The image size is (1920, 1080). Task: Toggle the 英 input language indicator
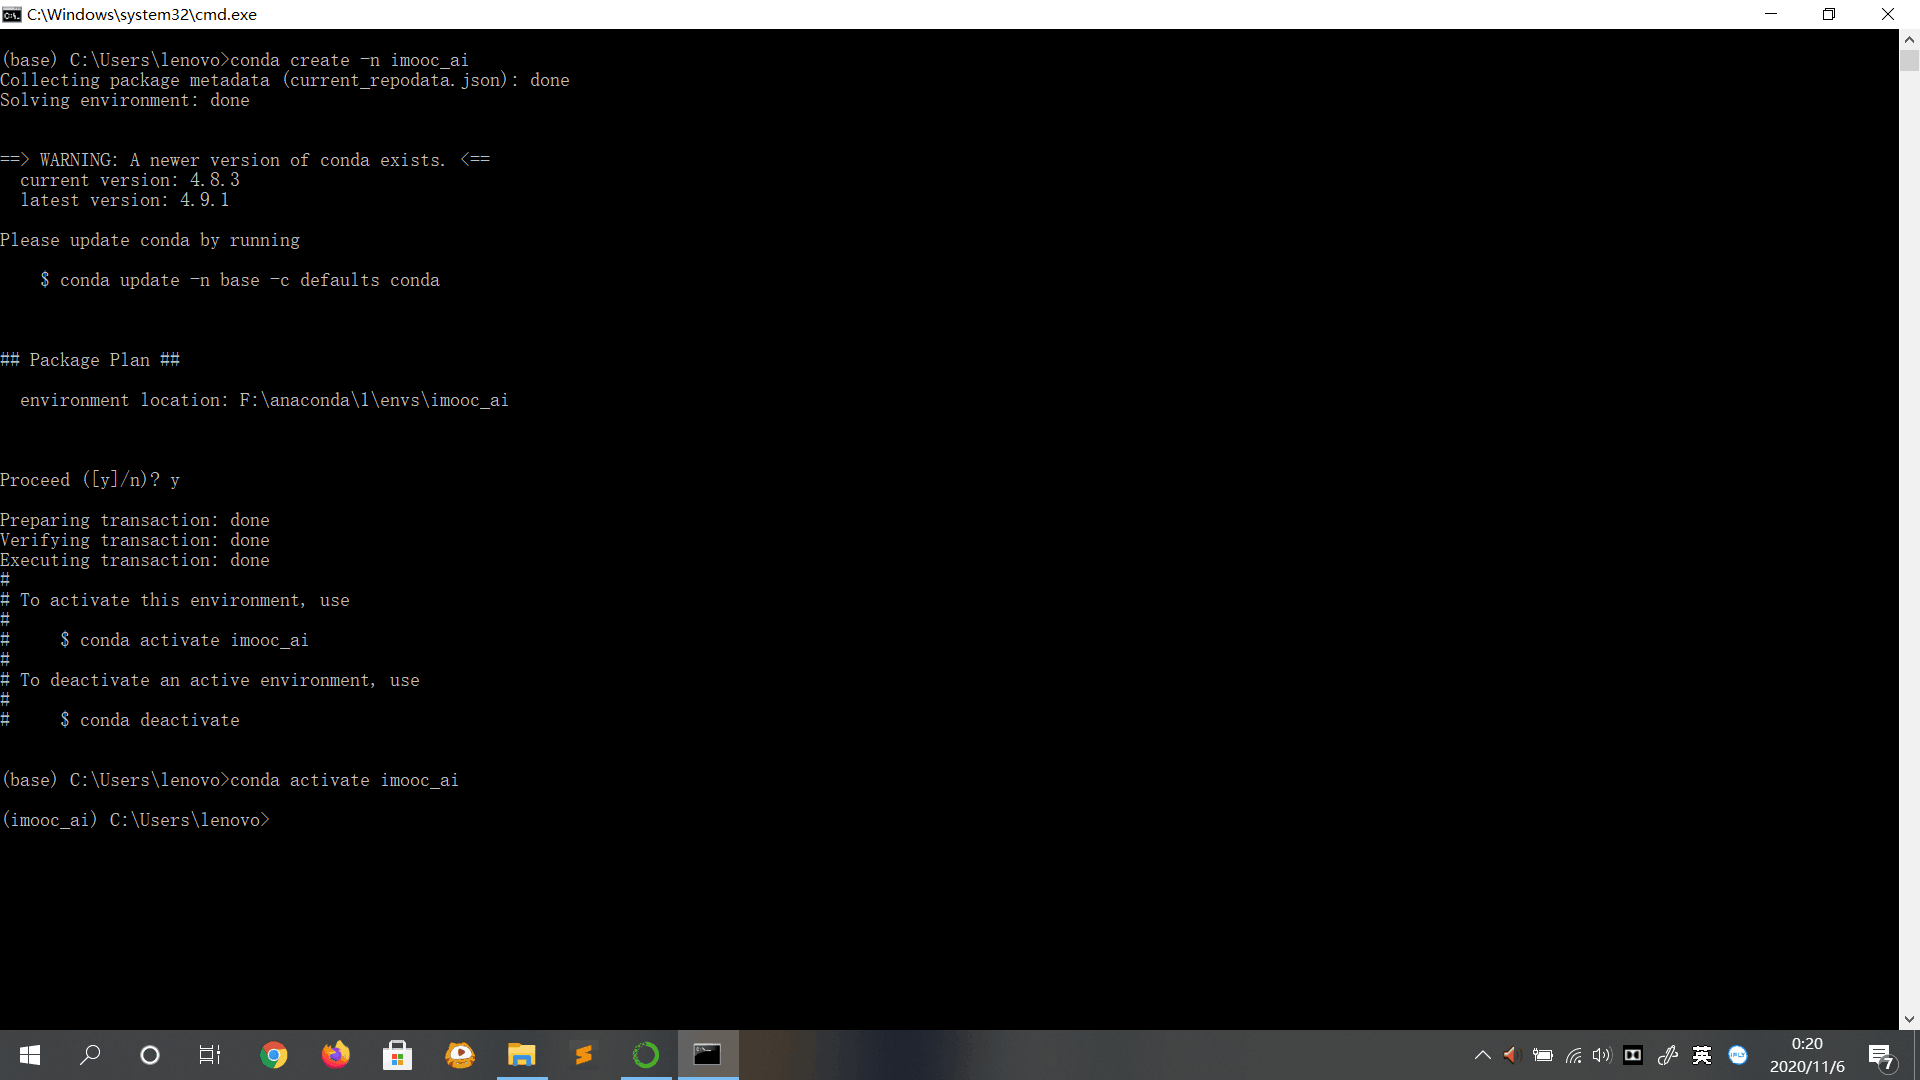coord(1701,1055)
